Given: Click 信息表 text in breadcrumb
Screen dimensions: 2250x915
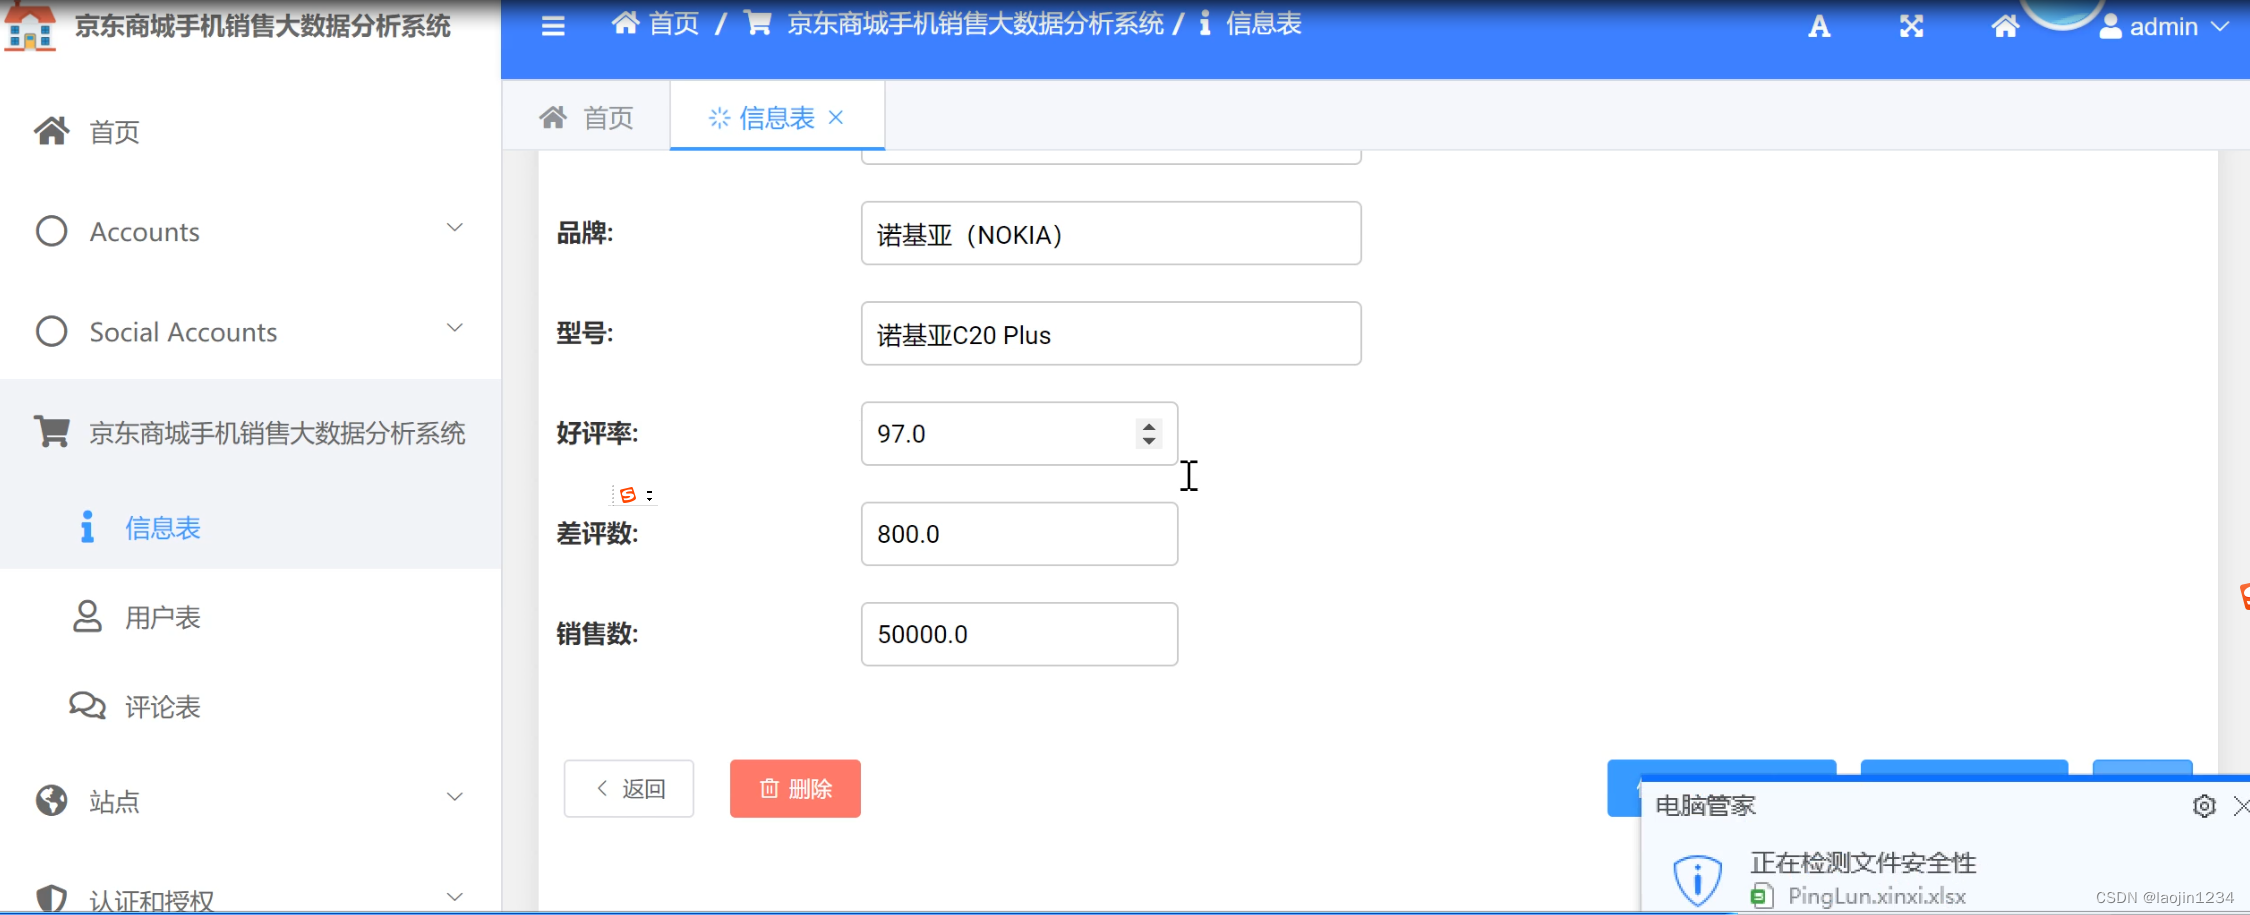Looking at the screenshot, I should point(1264,23).
